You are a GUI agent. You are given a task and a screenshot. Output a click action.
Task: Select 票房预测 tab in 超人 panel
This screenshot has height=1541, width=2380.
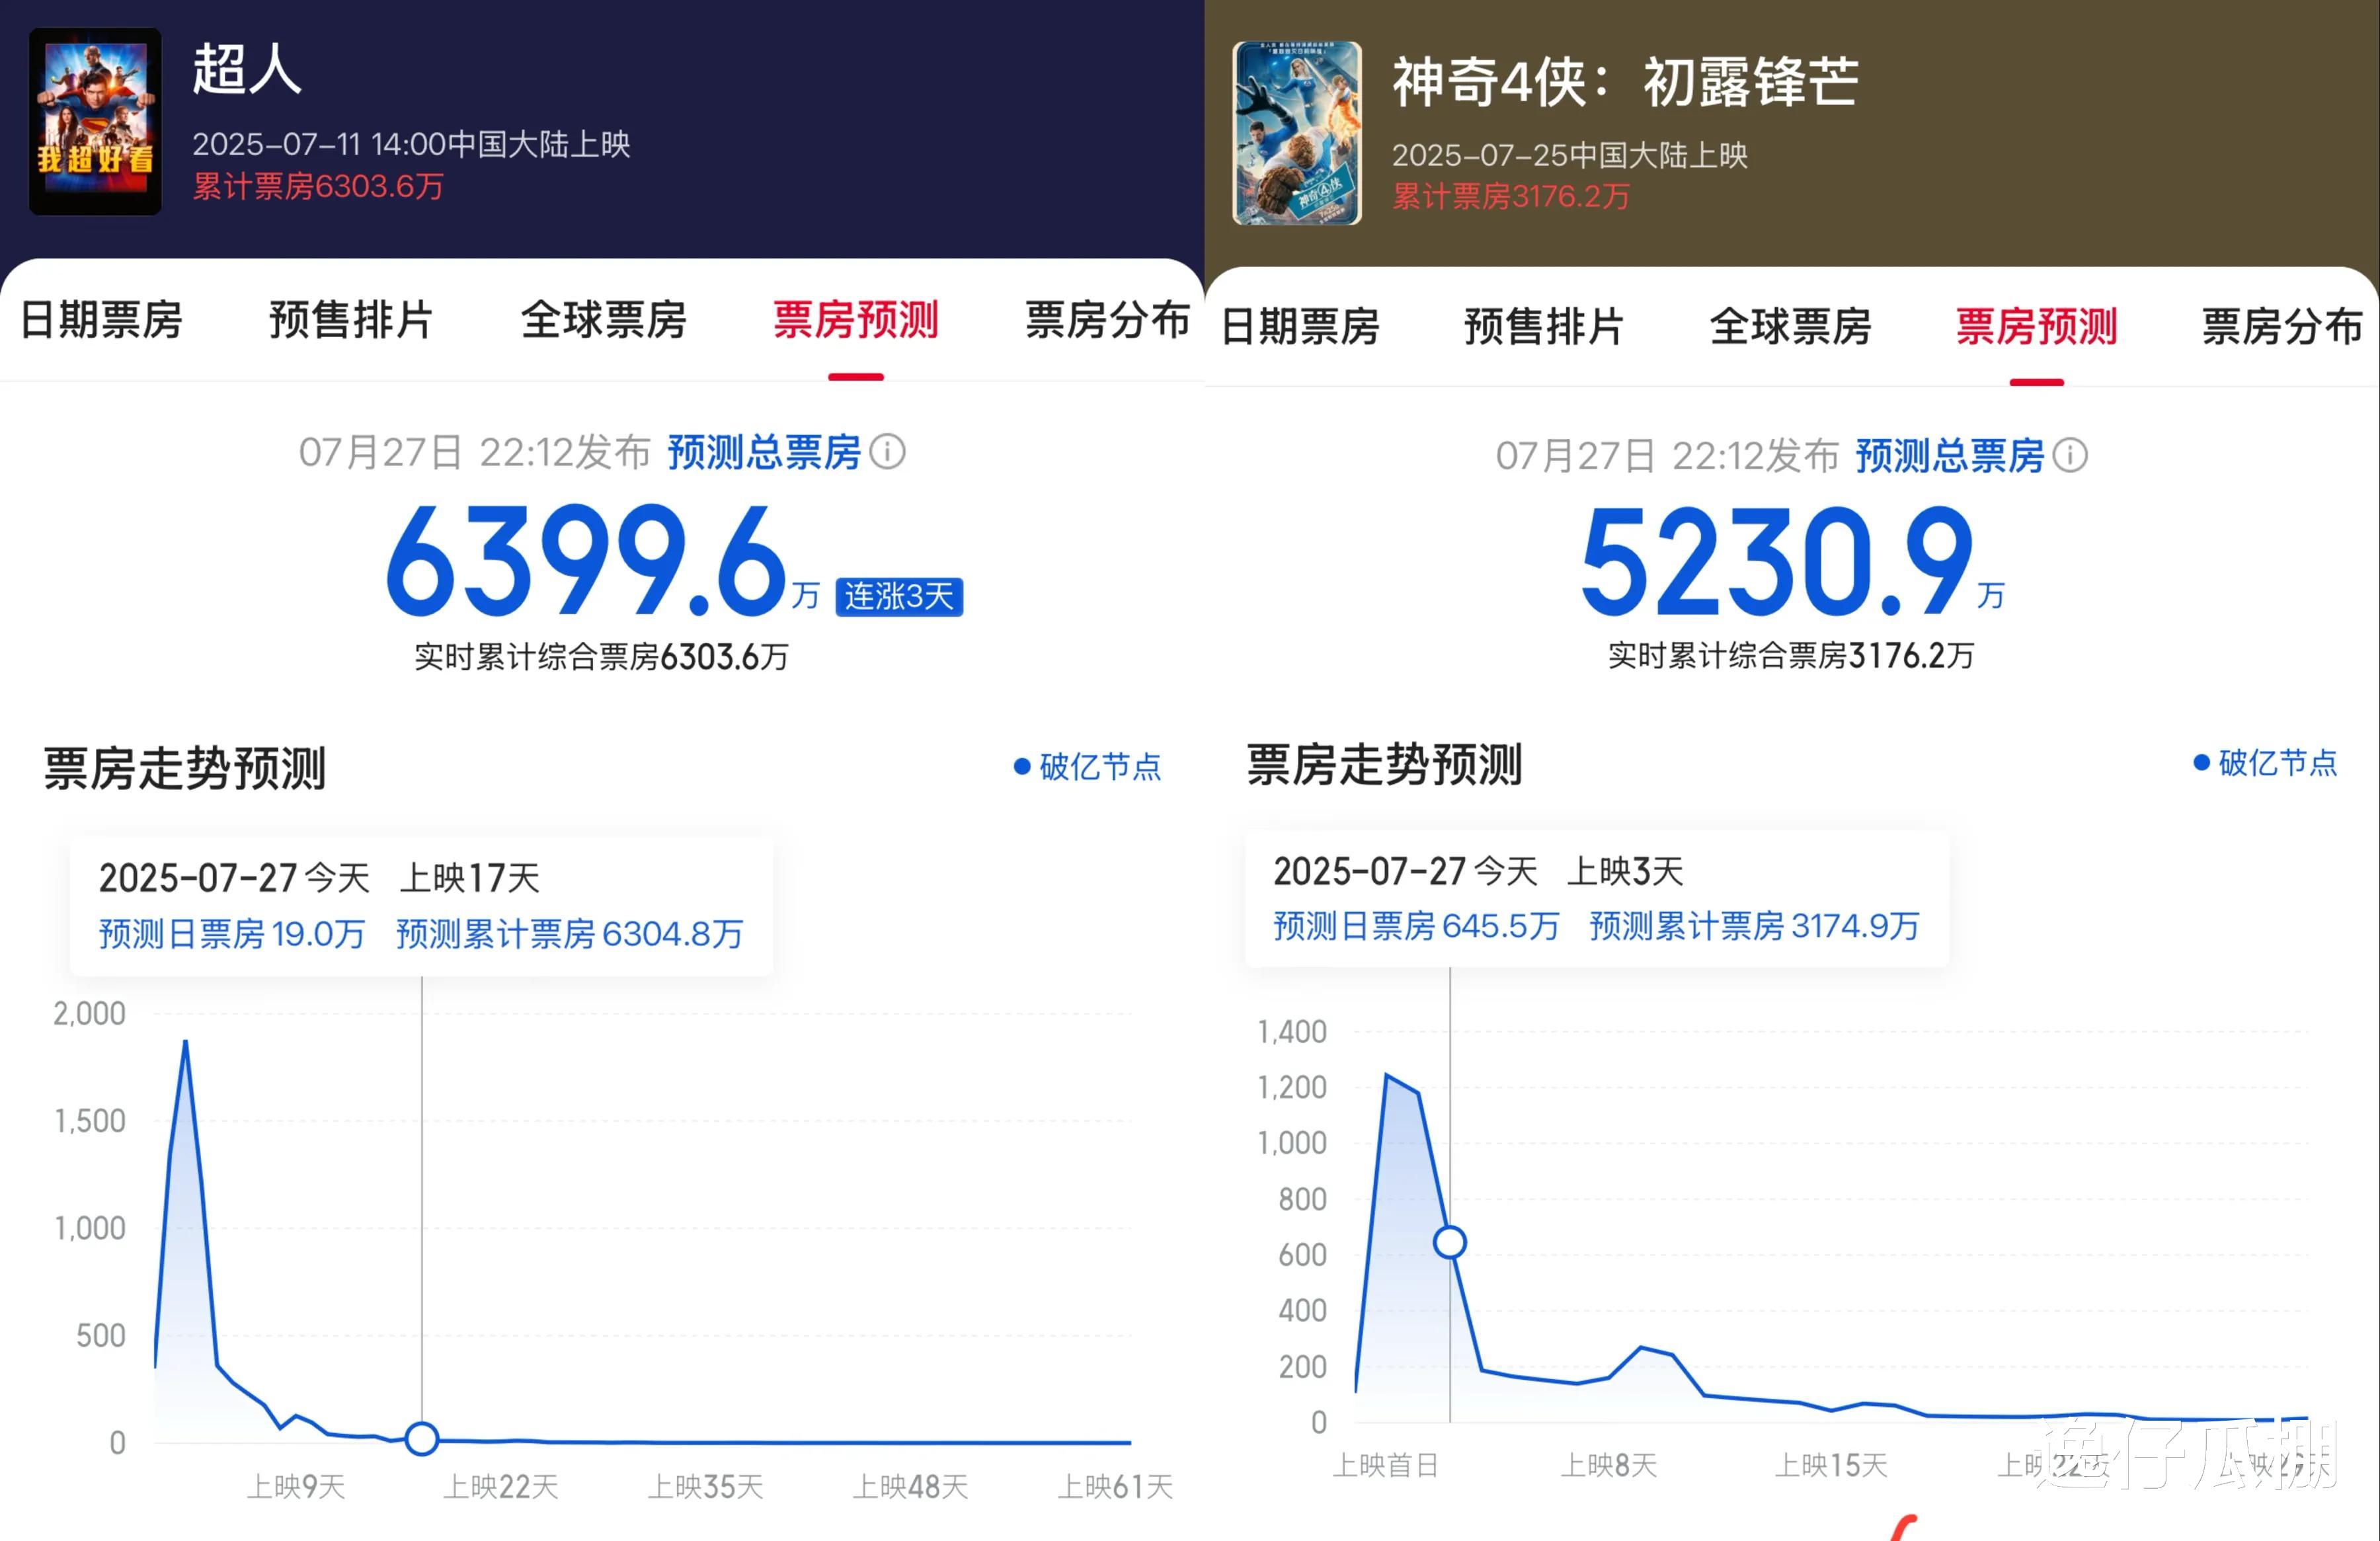(x=856, y=321)
